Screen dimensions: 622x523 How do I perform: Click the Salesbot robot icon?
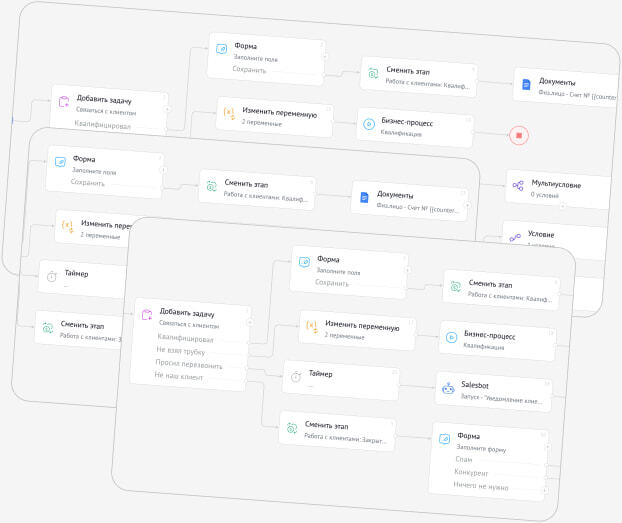448,388
